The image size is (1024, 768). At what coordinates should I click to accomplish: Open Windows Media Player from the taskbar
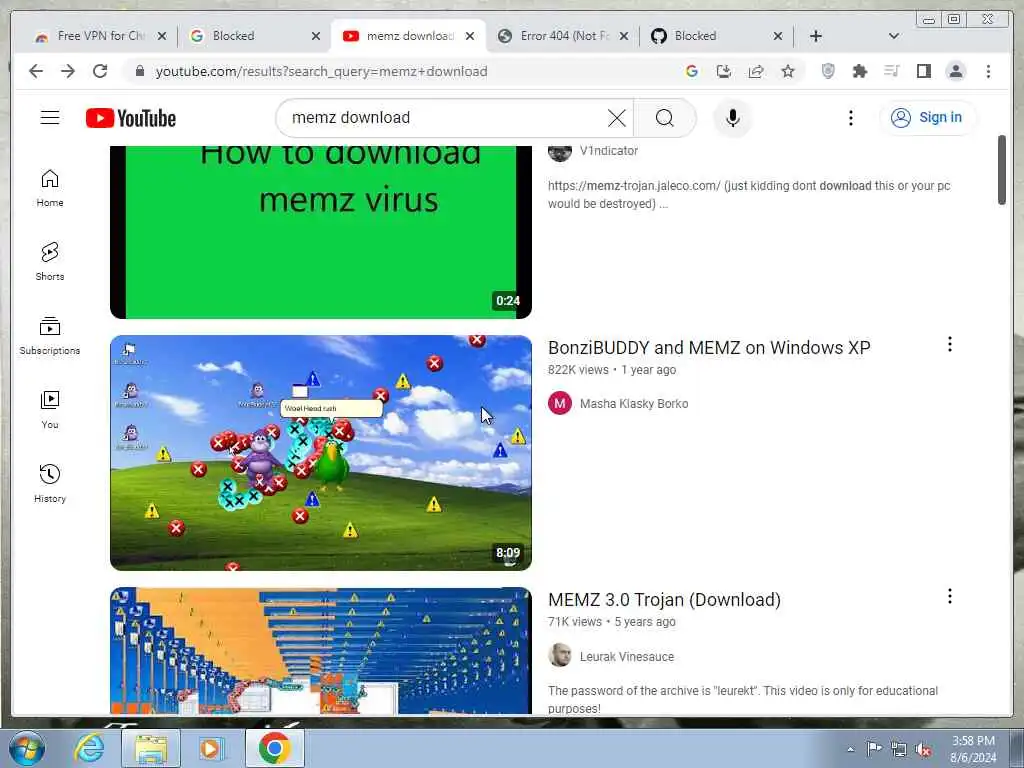pyautogui.click(x=211, y=748)
